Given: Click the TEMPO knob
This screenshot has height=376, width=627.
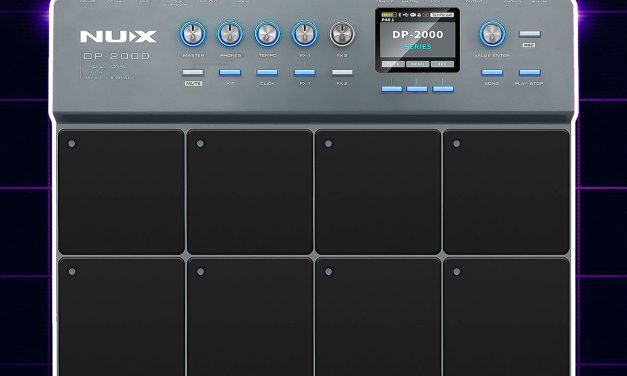Looking at the screenshot, I should [x=268, y=34].
